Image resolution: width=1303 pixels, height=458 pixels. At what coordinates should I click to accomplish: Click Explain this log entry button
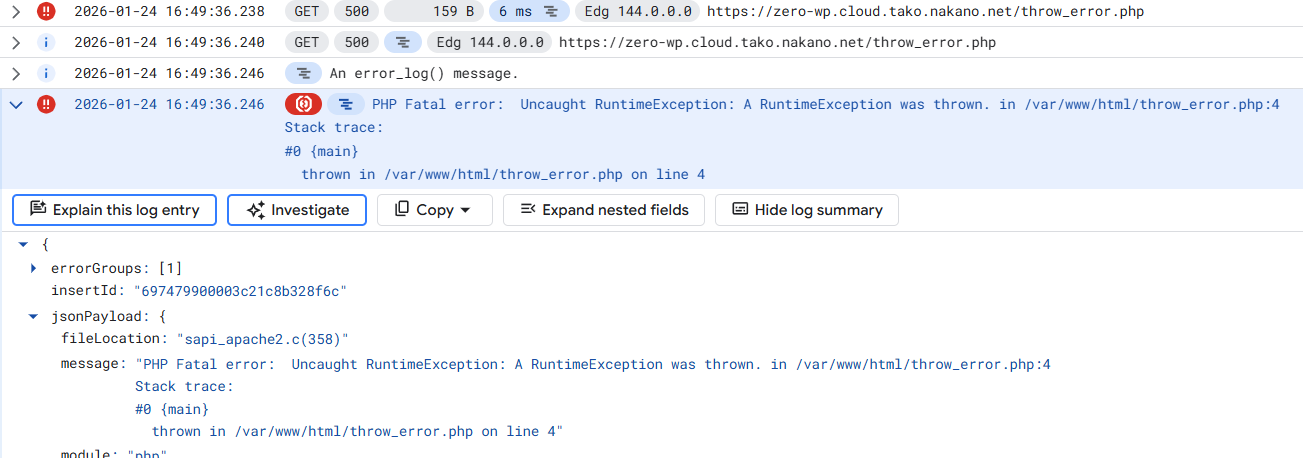114,210
